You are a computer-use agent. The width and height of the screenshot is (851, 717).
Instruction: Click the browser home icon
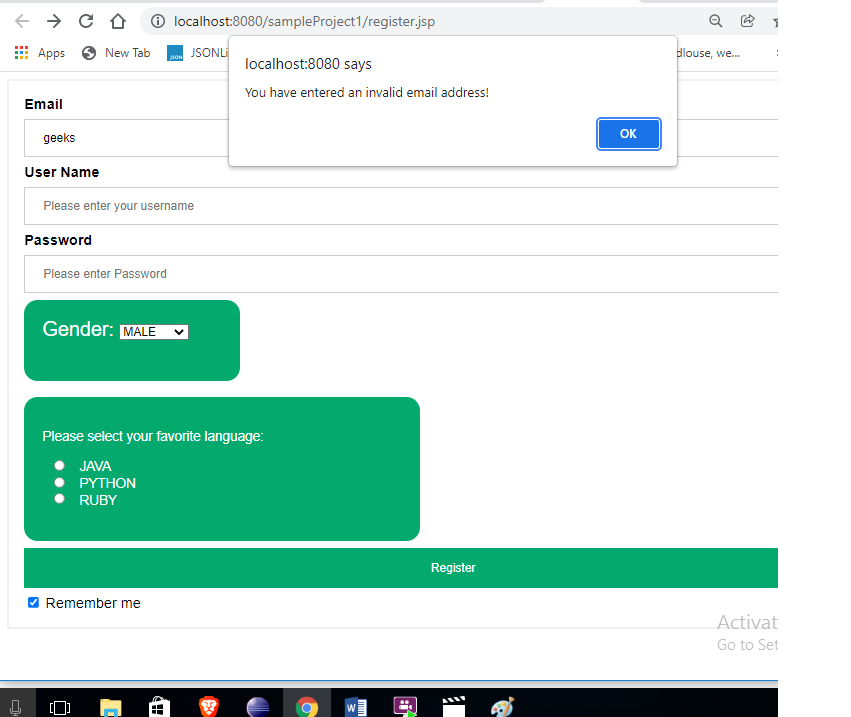pos(118,21)
